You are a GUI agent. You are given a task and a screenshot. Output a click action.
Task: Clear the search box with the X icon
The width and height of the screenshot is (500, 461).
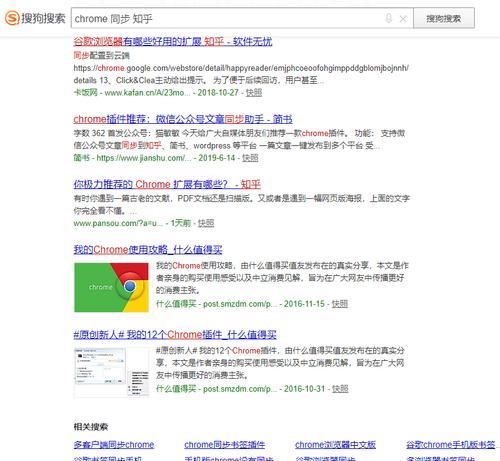(403, 18)
